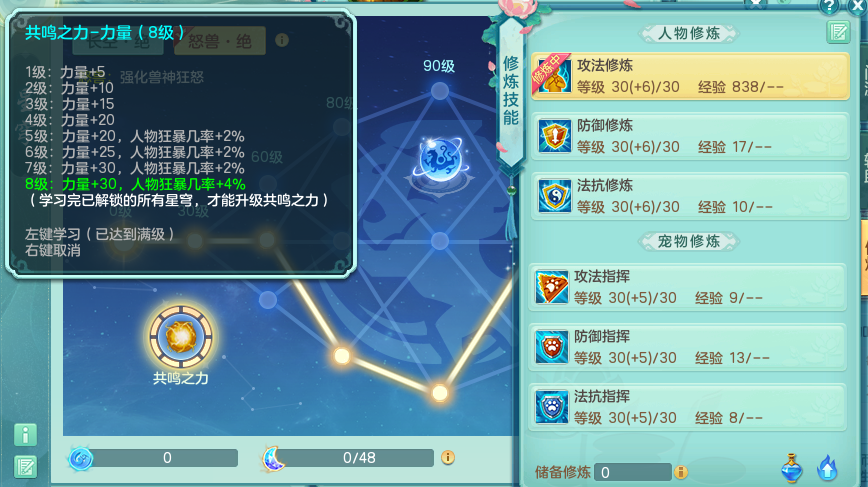The height and width of the screenshot is (487, 868).
Task: Click the 储备修炼 value field
Action: pos(632,472)
